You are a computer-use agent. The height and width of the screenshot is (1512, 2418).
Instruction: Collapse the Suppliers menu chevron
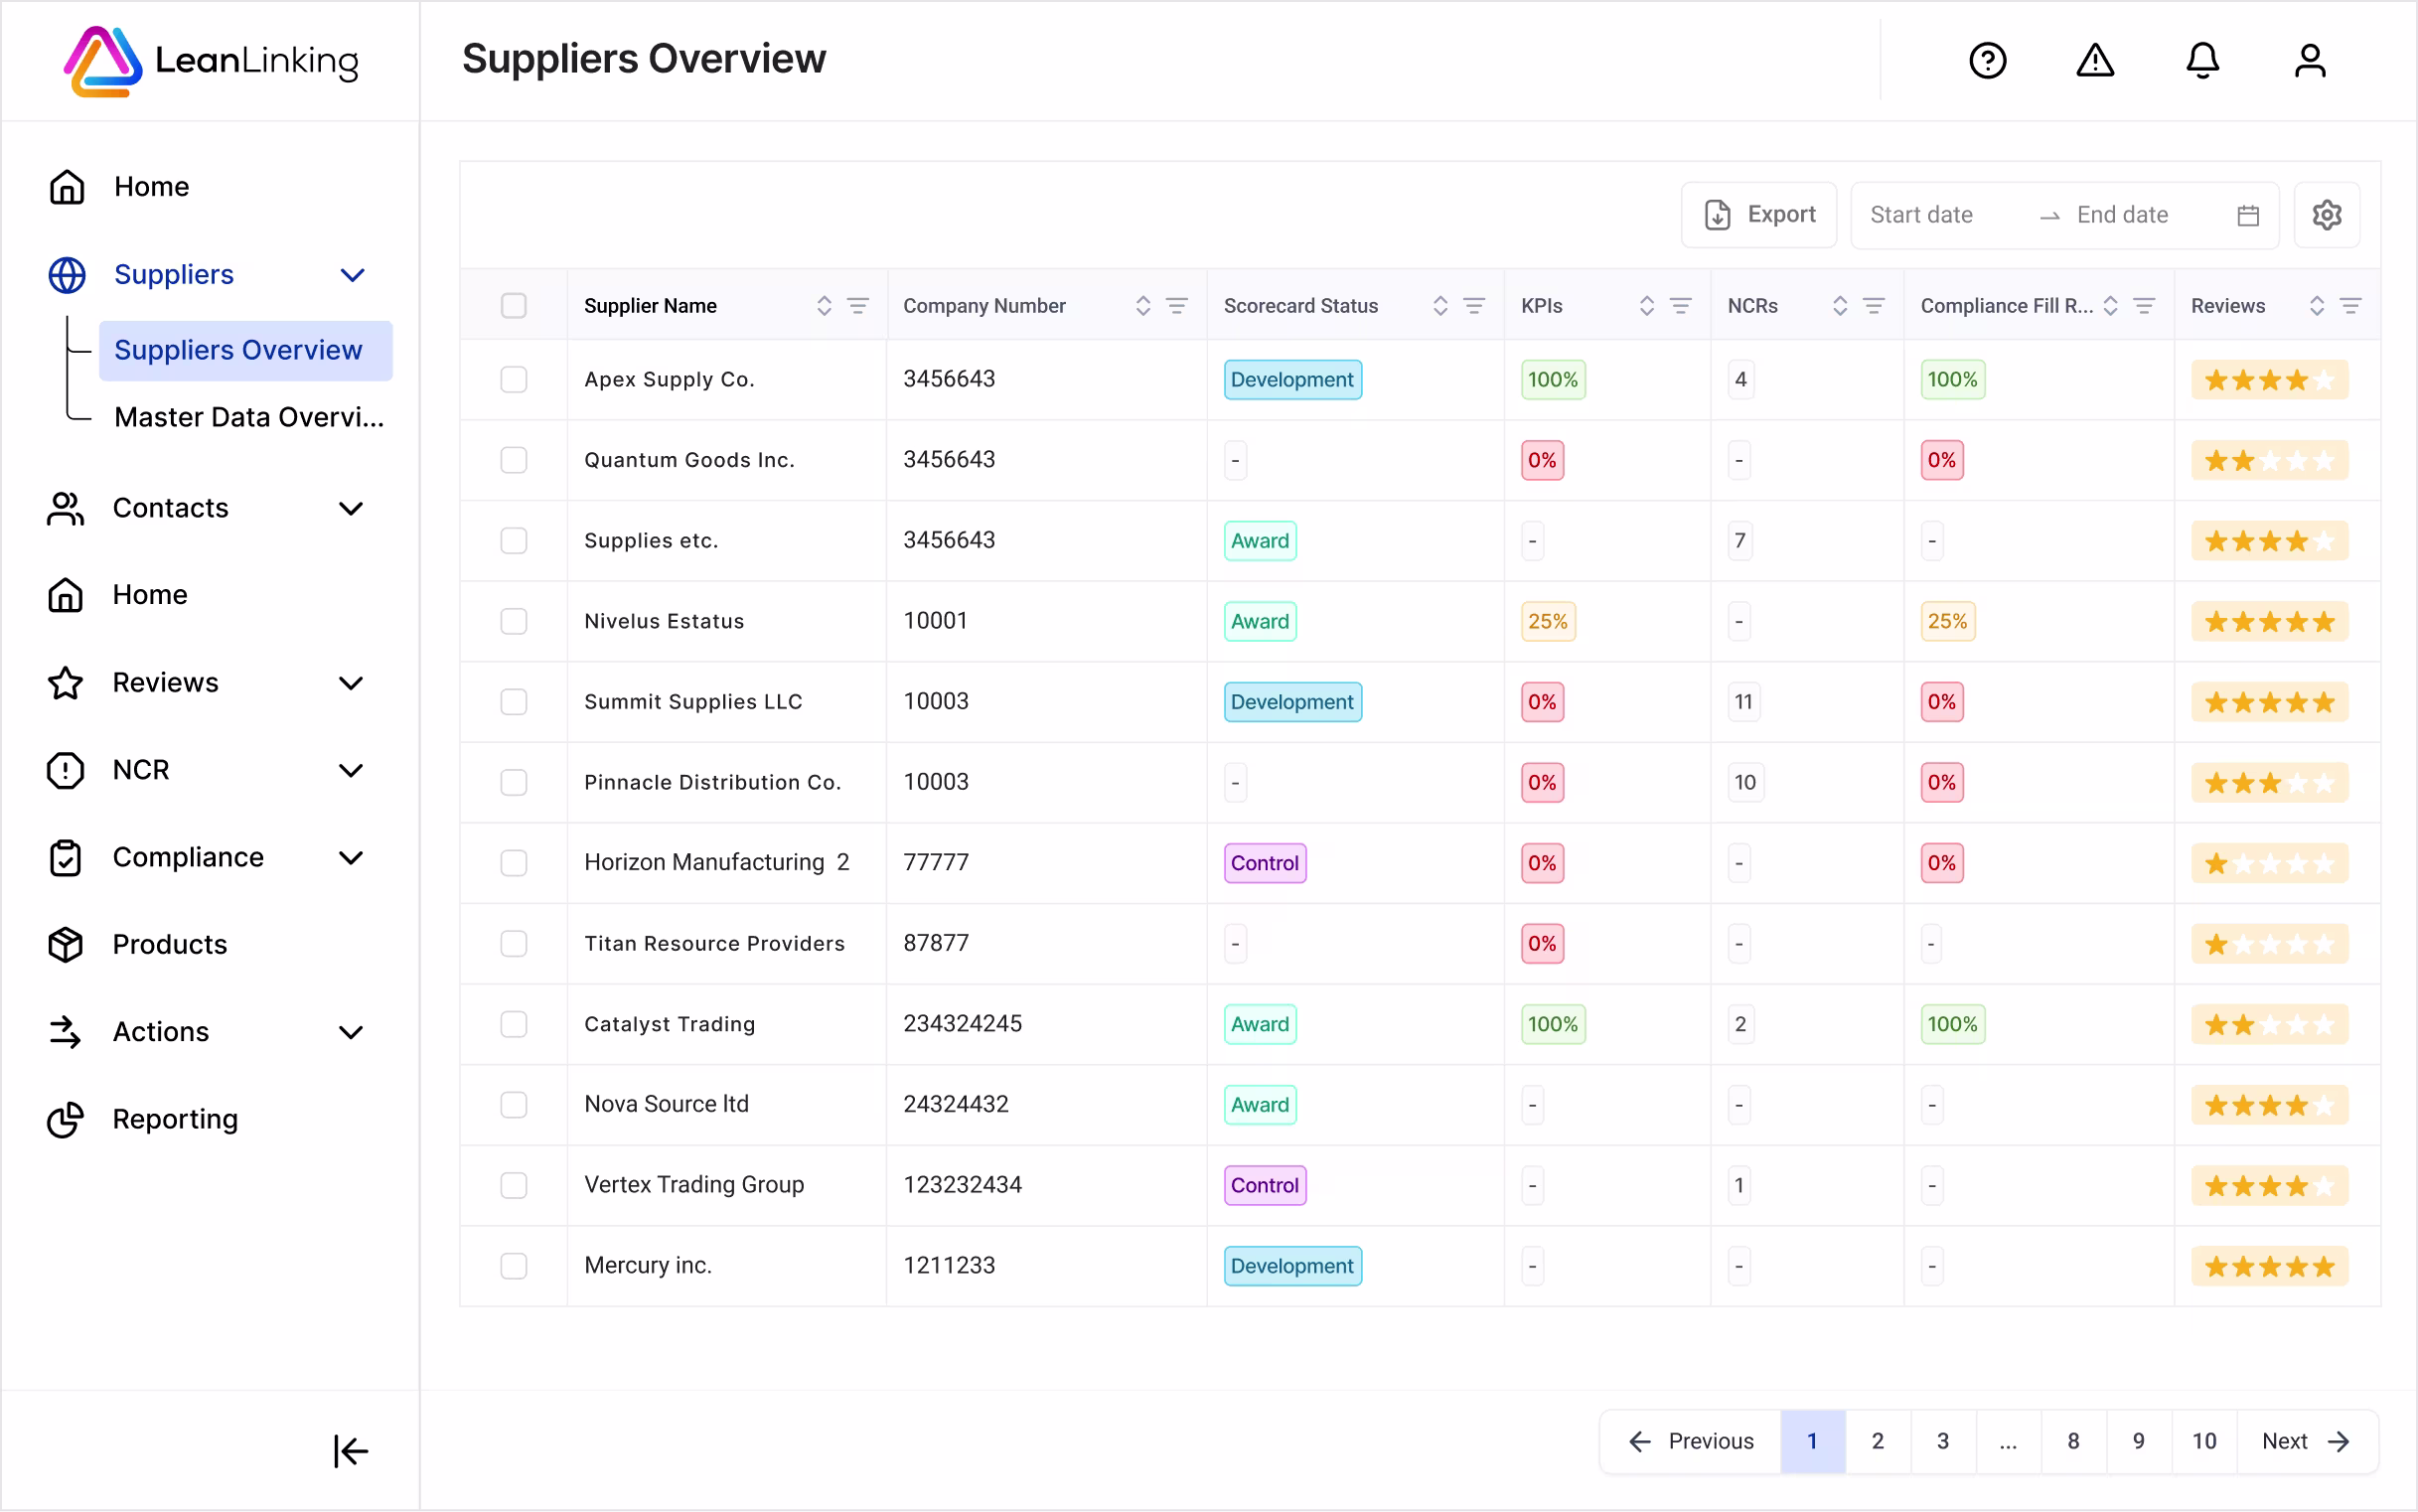pos(352,275)
